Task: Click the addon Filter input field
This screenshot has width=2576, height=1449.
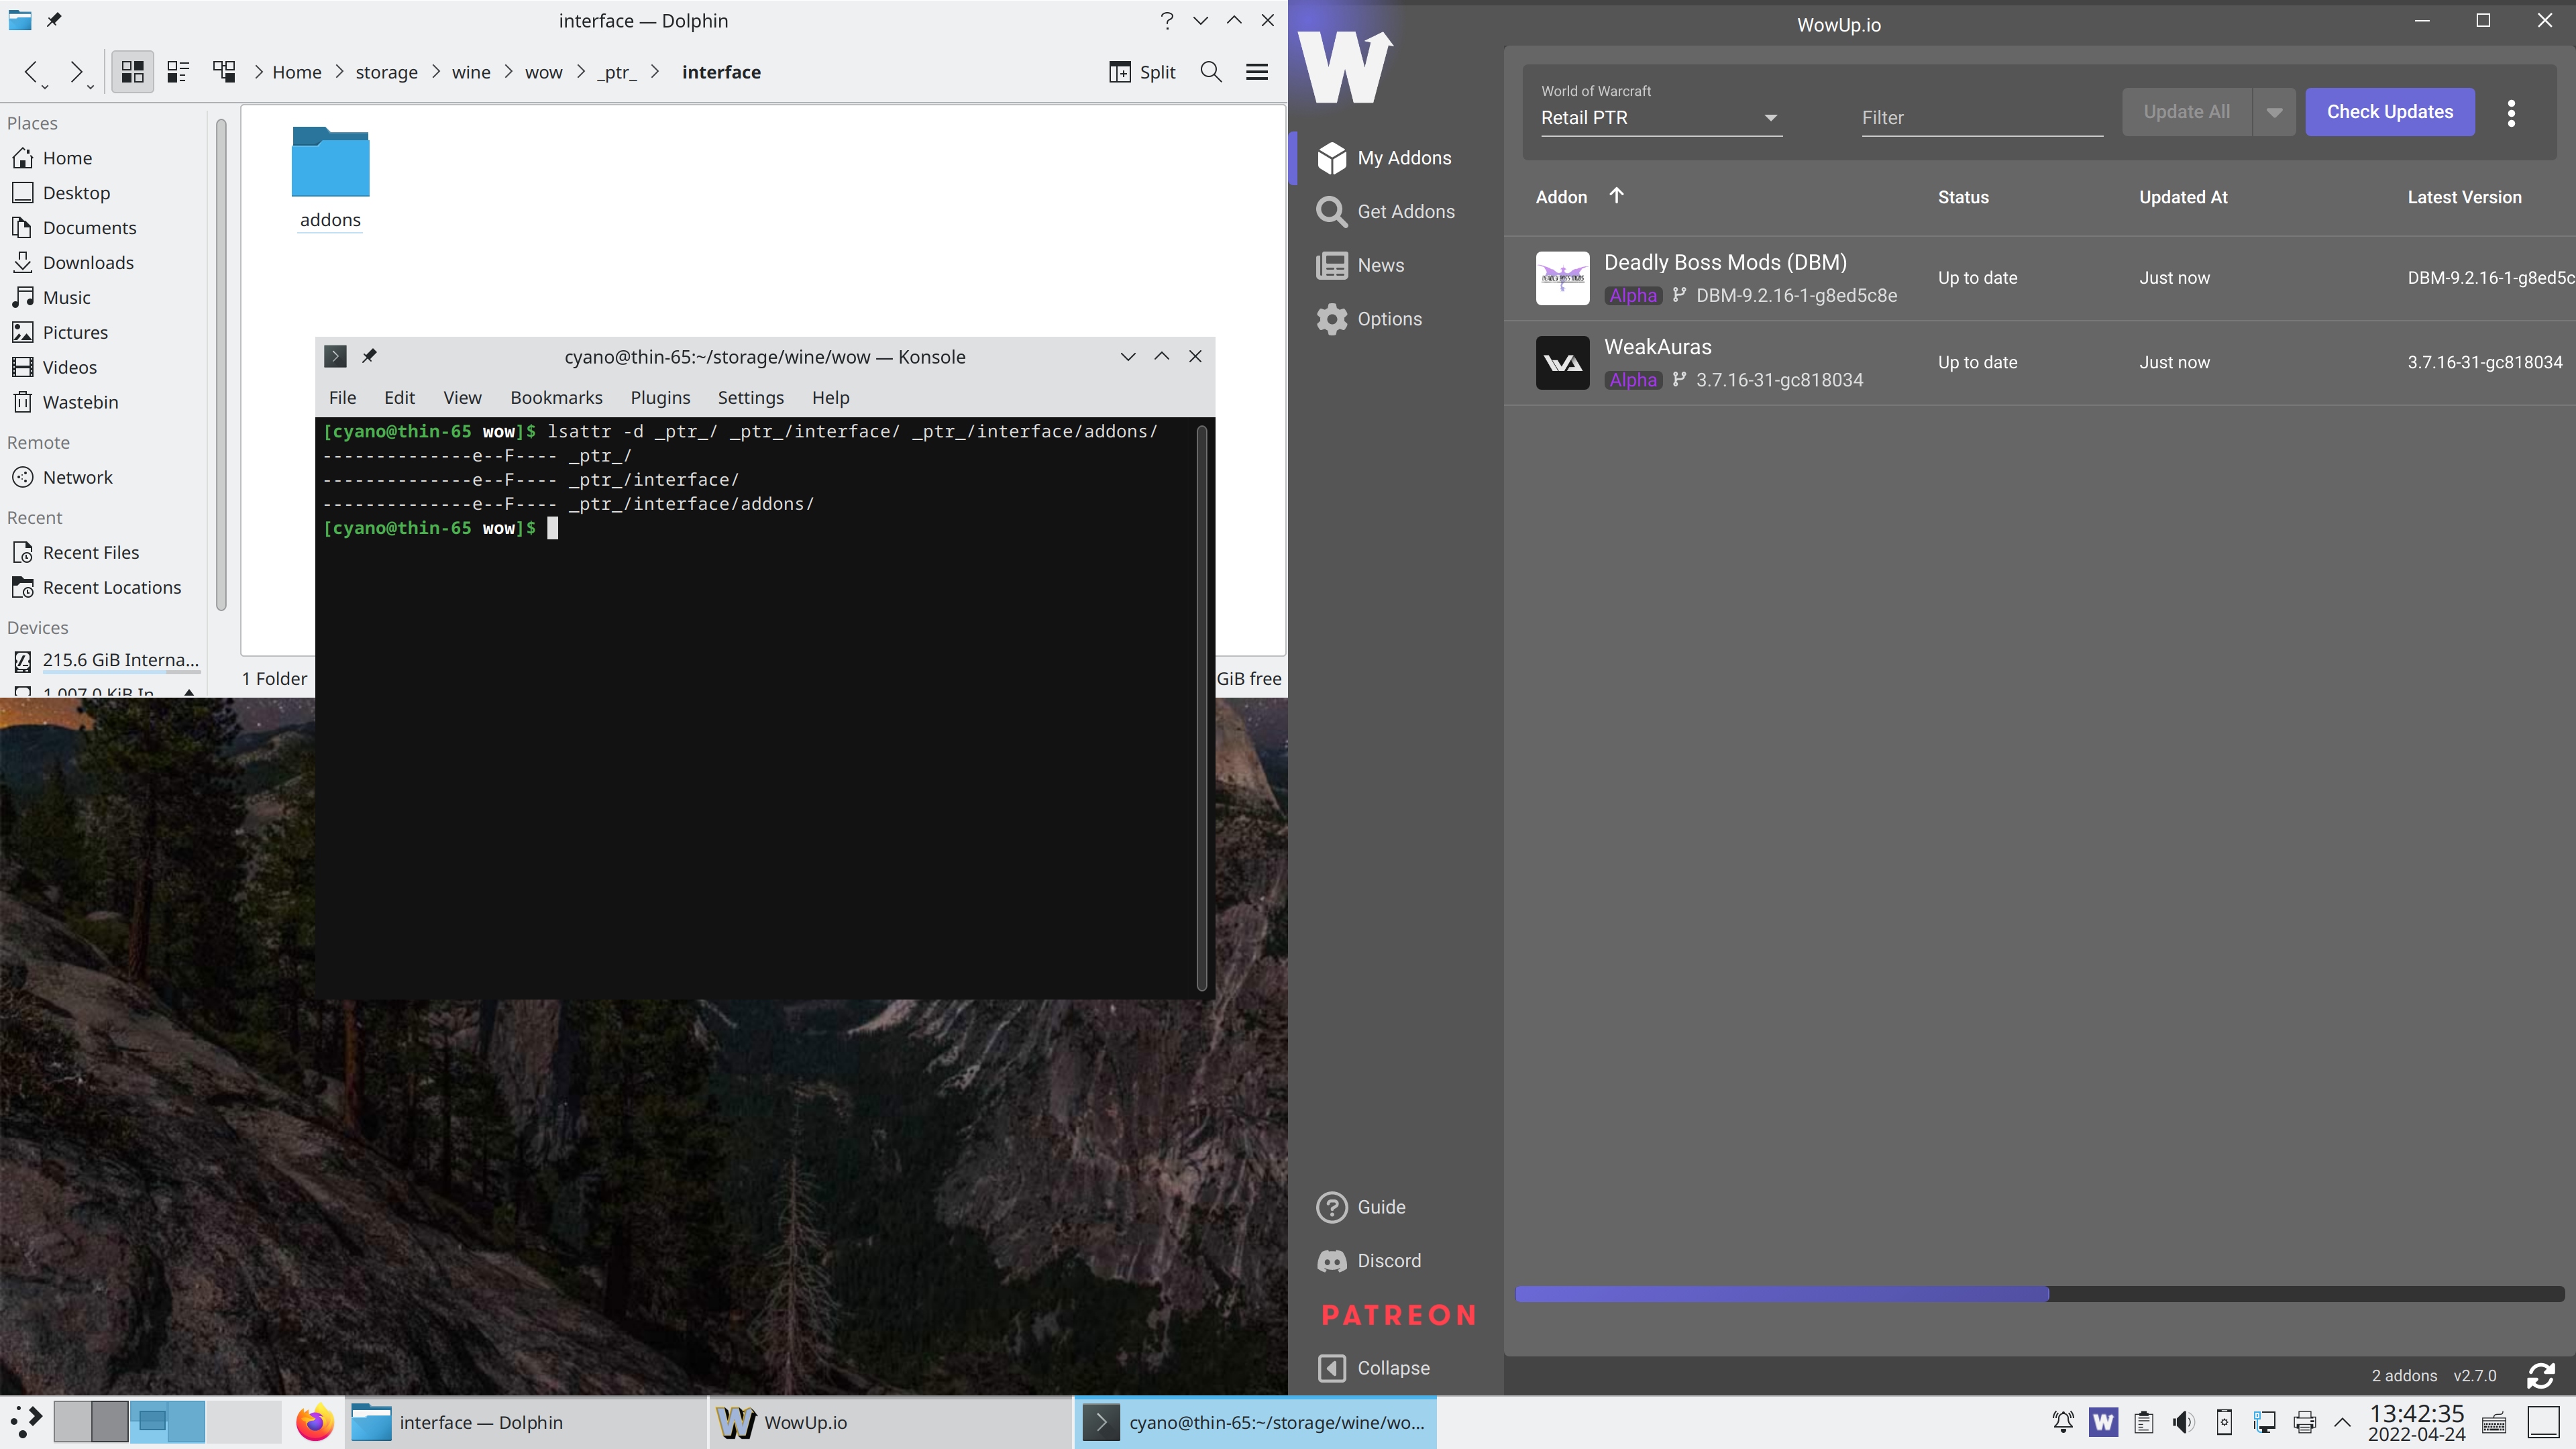Action: click(1980, 117)
